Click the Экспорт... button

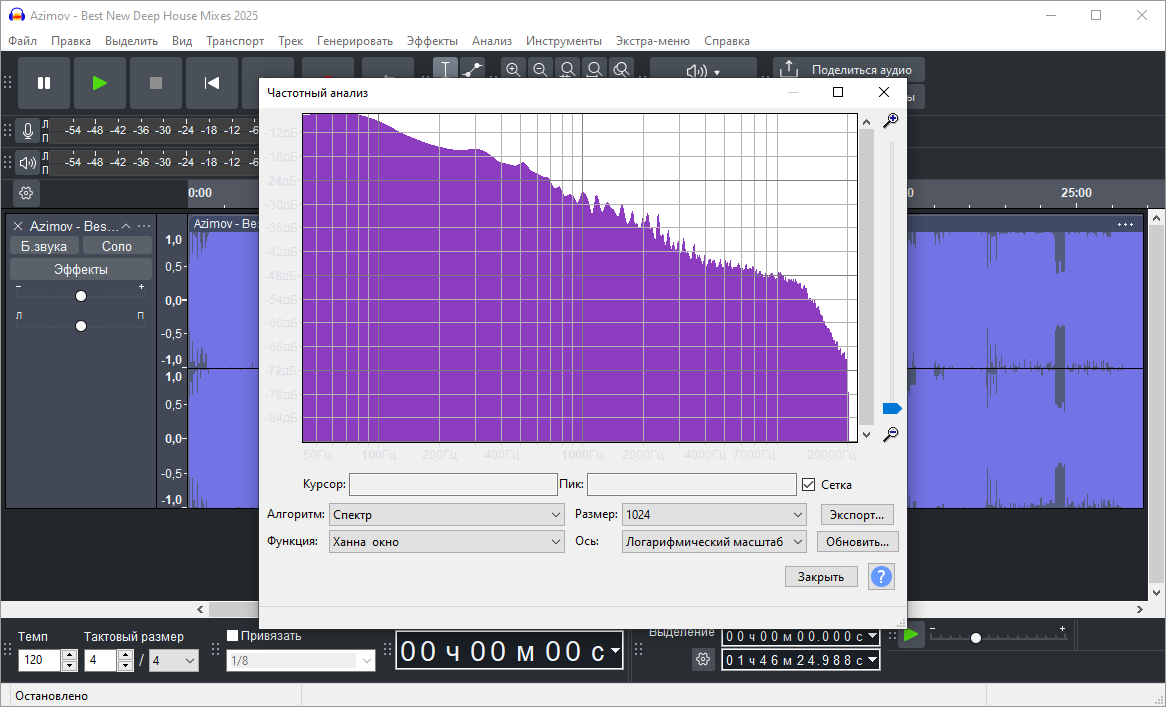(857, 514)
